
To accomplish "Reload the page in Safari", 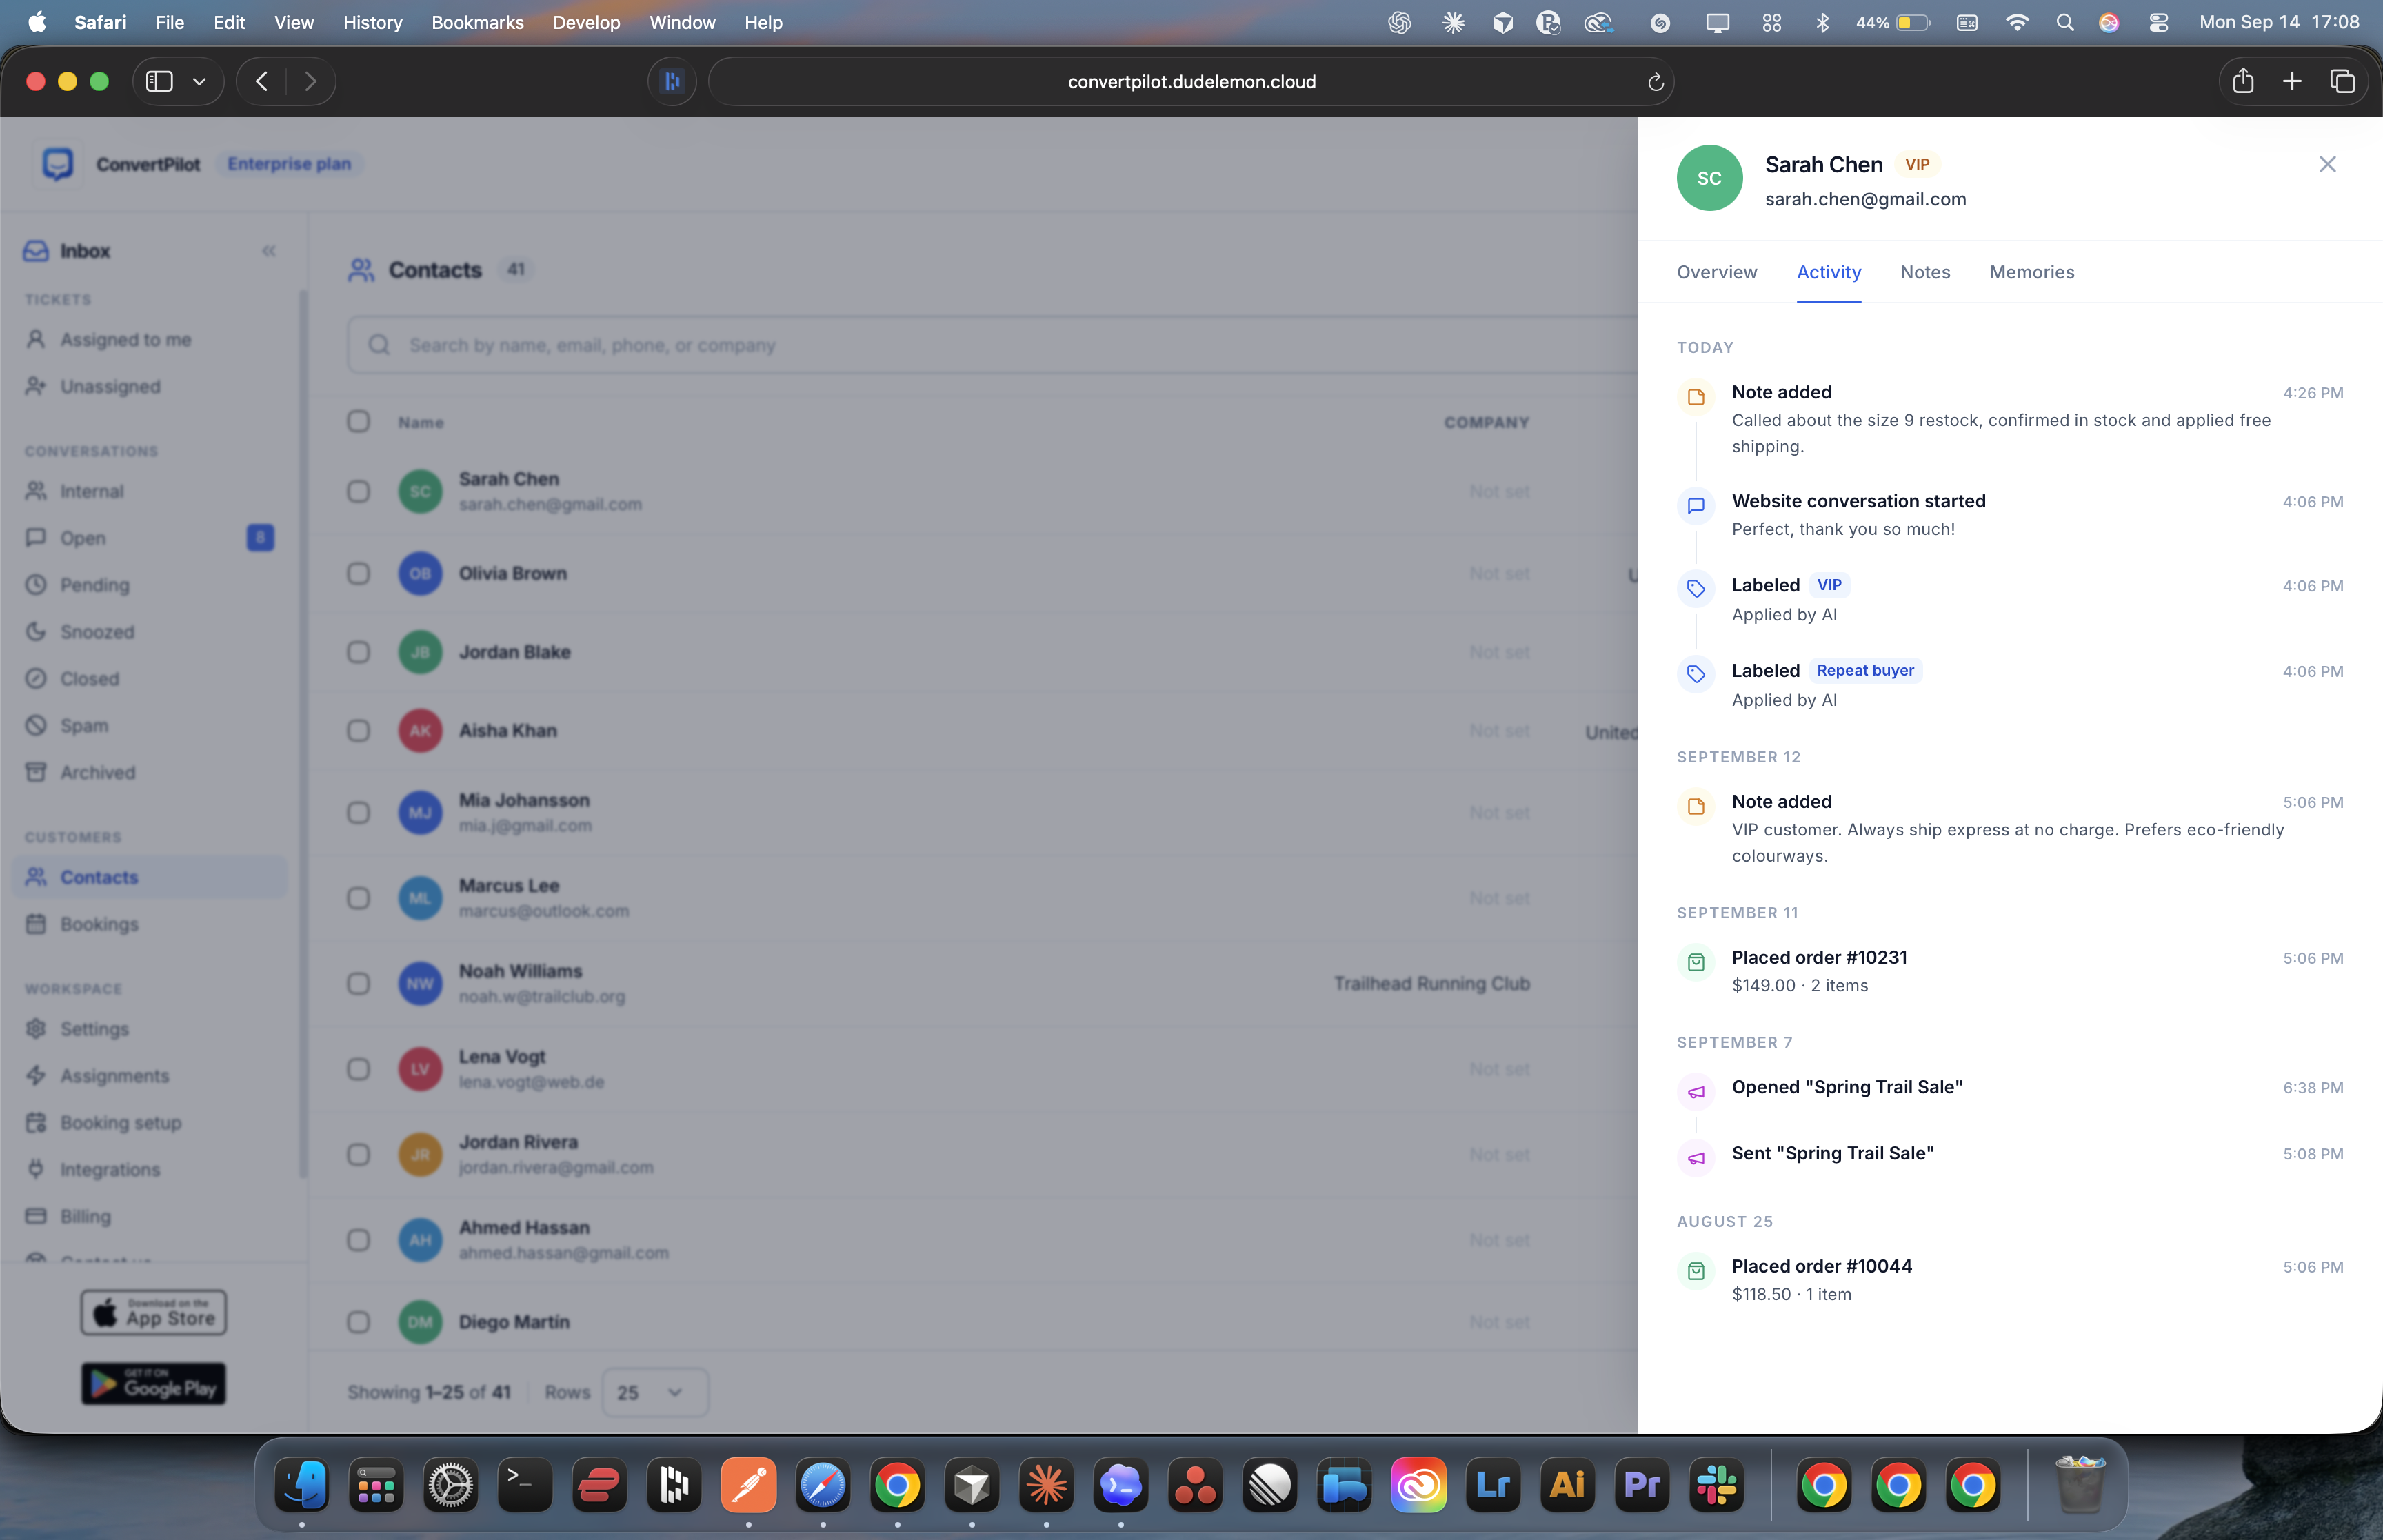I will pos(1655,82).
